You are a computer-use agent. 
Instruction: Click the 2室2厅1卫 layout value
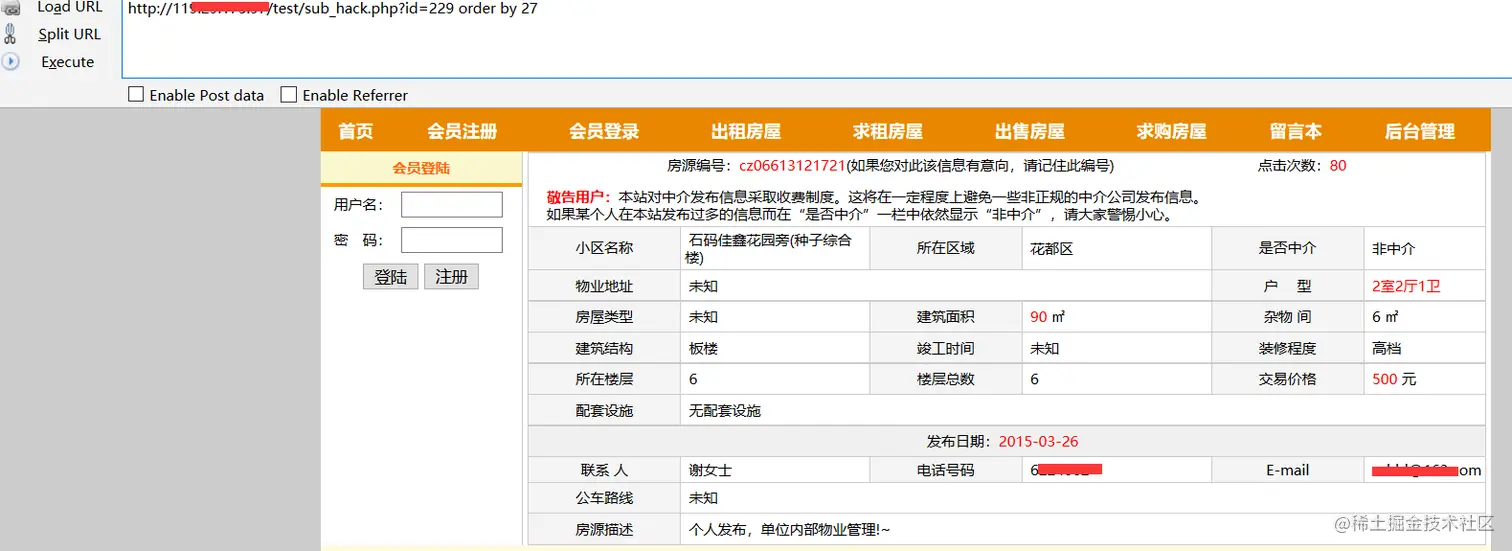coord(1407,286)
